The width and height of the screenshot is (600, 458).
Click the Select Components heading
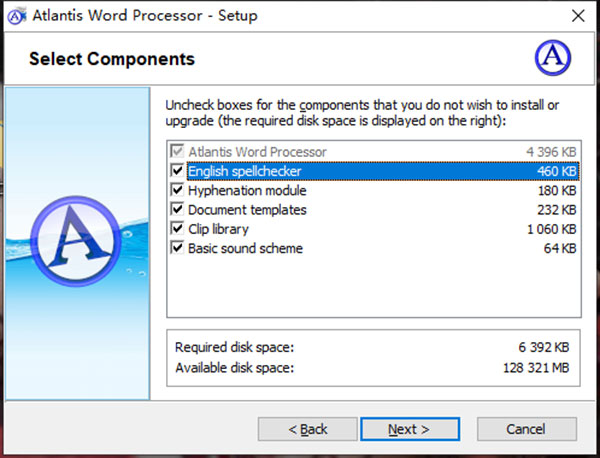click(x=112, y=59)
